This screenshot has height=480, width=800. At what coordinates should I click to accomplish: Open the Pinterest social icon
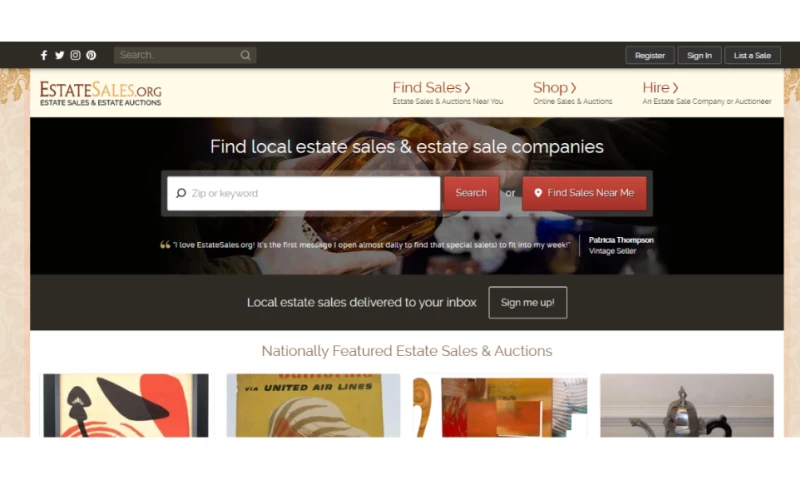coord(91,55)
